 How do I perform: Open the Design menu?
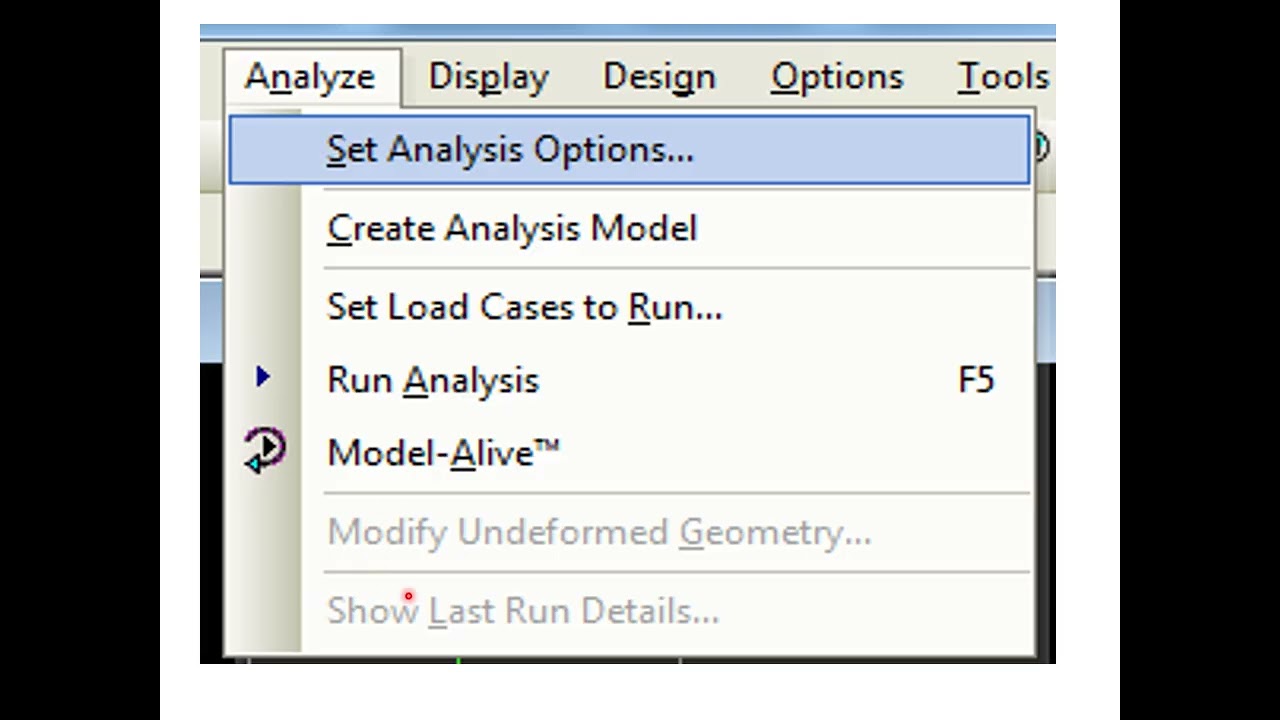pos(659,77)
